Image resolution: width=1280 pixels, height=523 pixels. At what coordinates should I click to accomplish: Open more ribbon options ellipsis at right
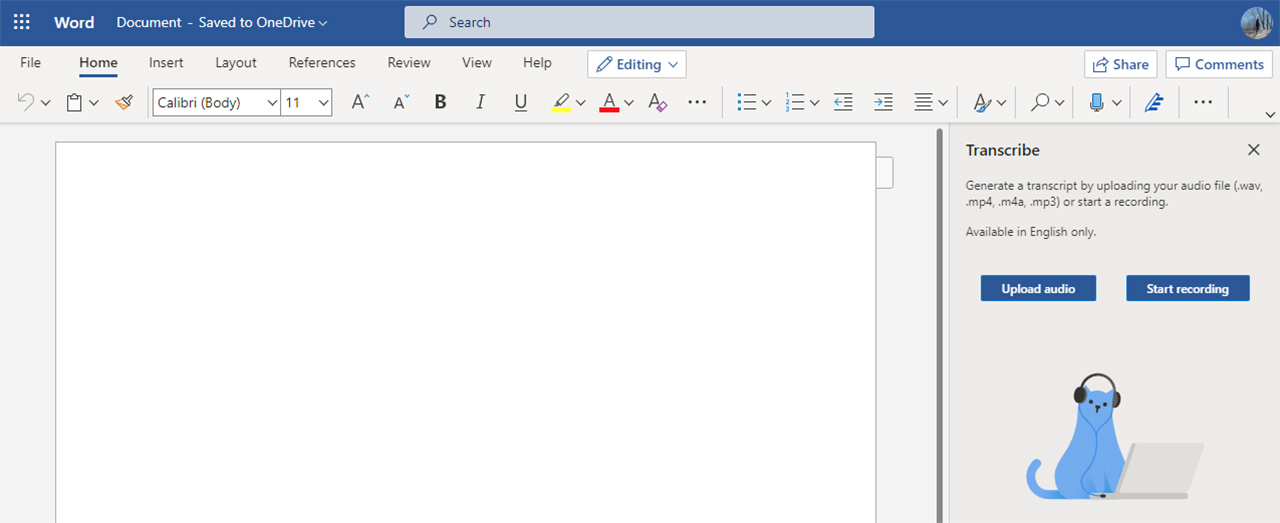click(1203, 102)
